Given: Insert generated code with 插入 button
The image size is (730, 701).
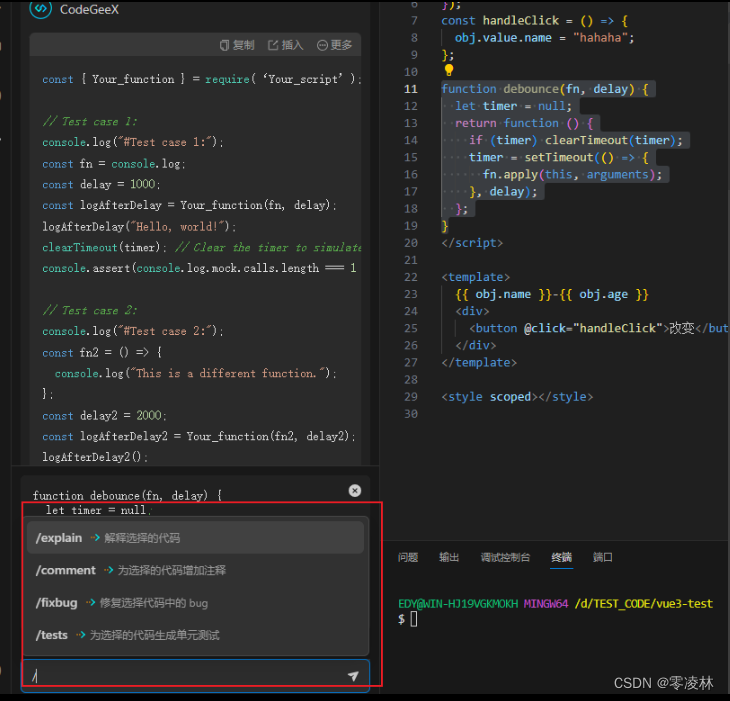Looking at the screenshot, I should 285,45.
